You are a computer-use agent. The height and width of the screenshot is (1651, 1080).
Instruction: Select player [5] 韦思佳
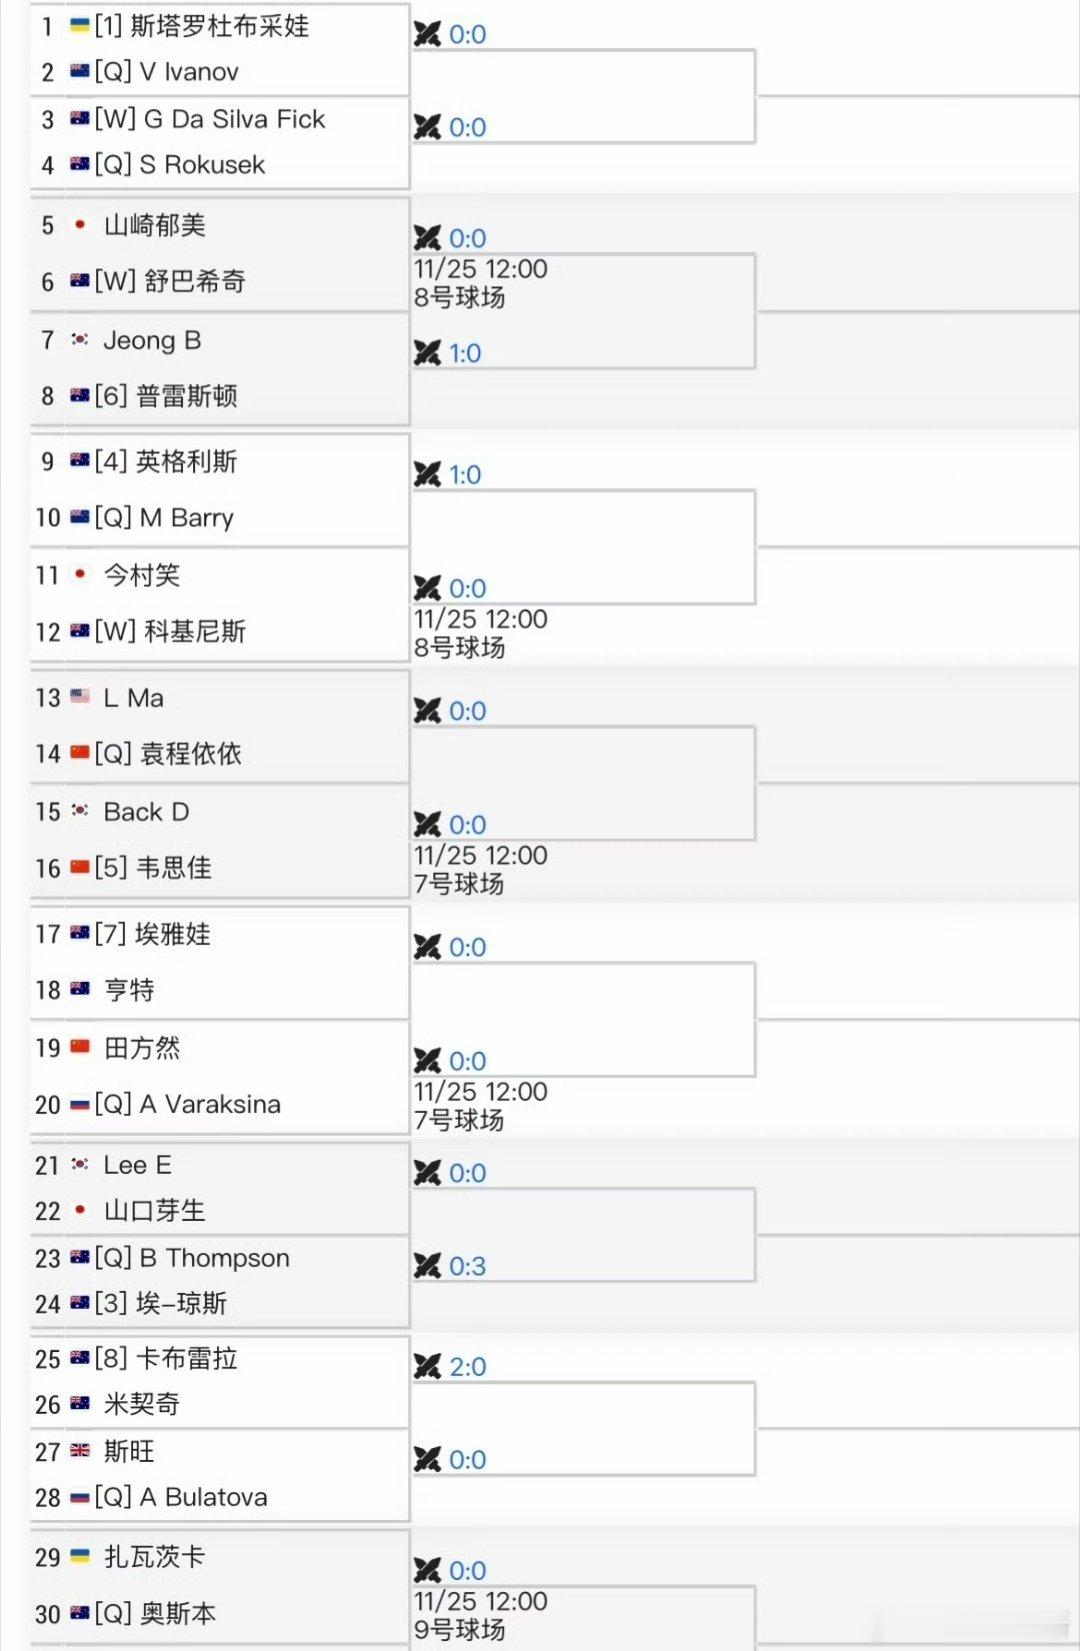coord(153,867)
